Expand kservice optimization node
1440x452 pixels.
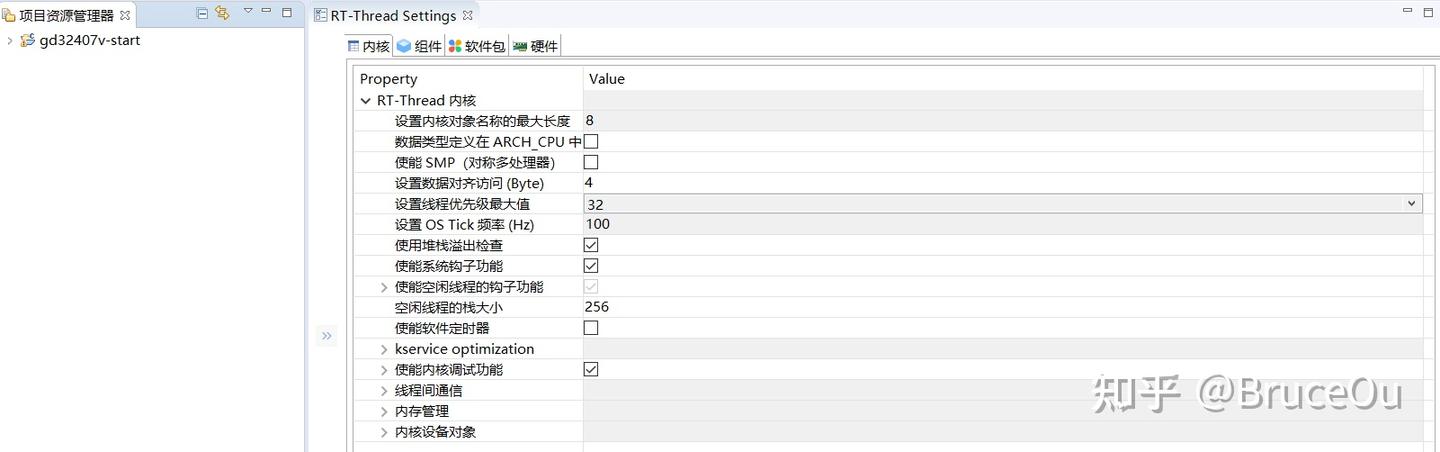pos(384,349)
